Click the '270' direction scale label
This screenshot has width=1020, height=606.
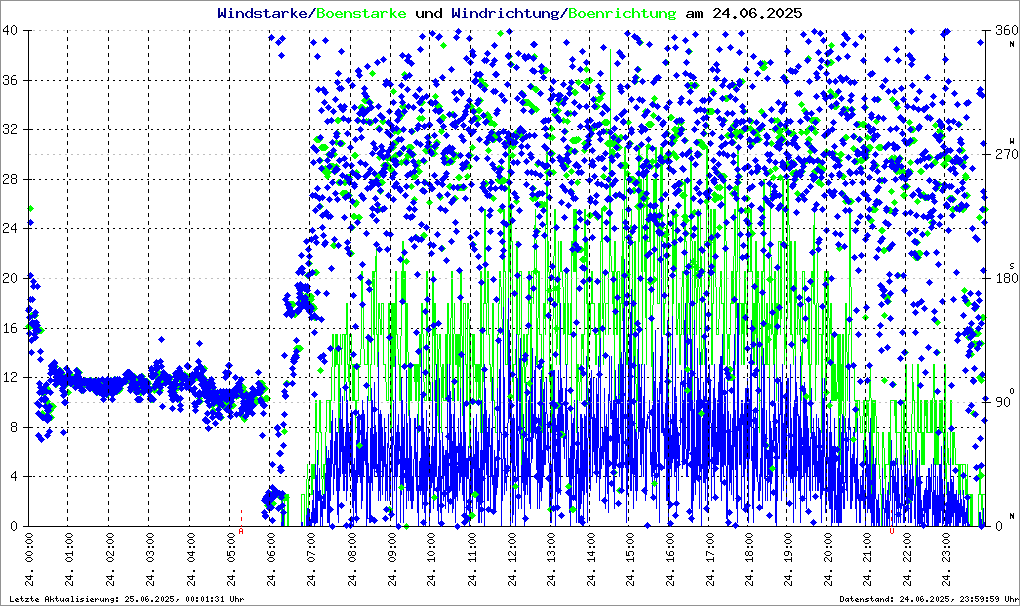click(x=1007, y=155)
